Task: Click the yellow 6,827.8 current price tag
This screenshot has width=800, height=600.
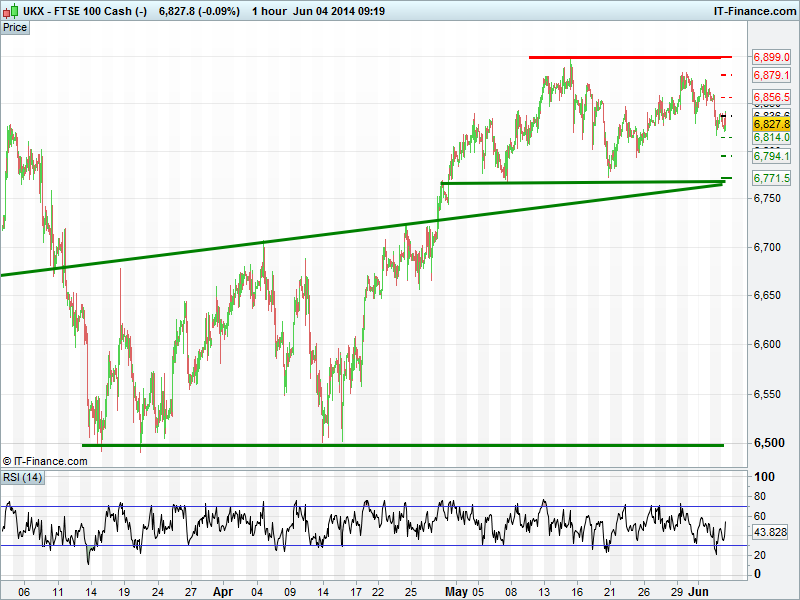Action: 771,124
